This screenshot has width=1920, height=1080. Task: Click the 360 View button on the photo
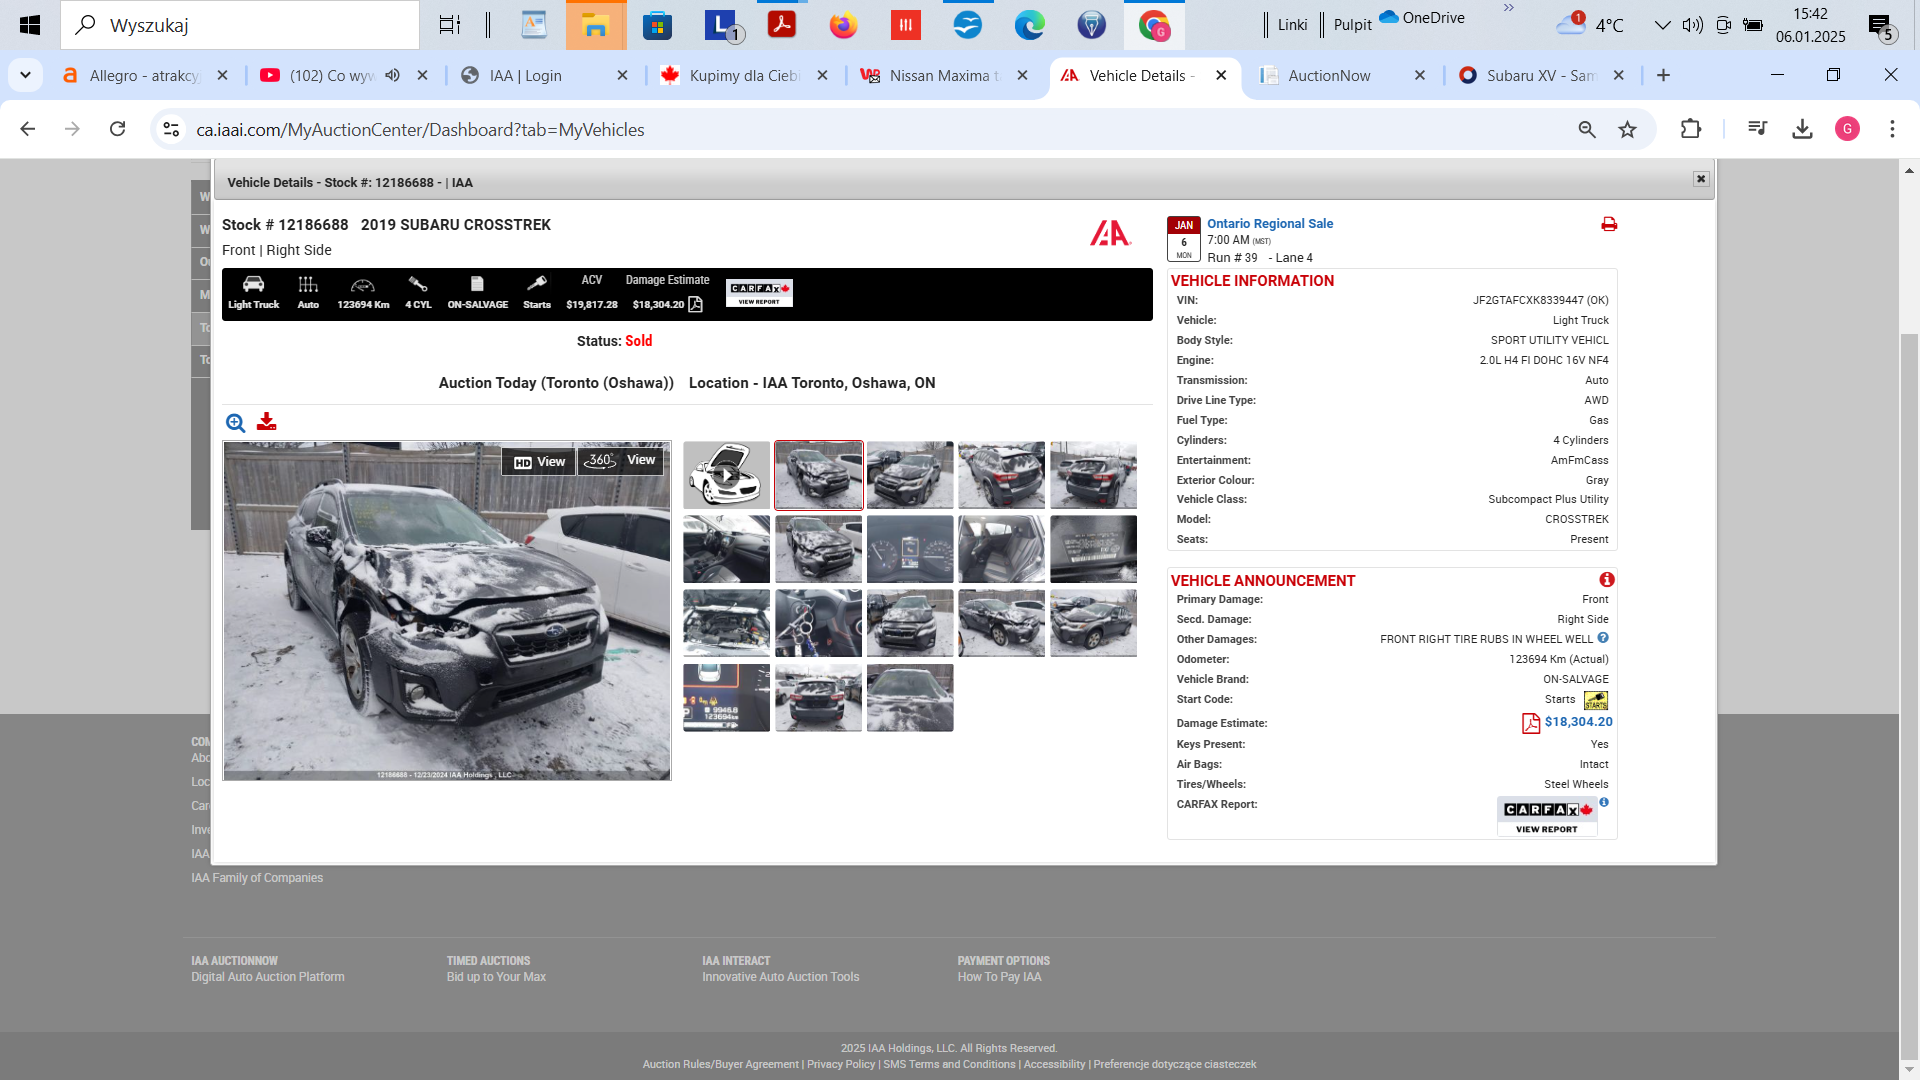click(x=621, y=460)
